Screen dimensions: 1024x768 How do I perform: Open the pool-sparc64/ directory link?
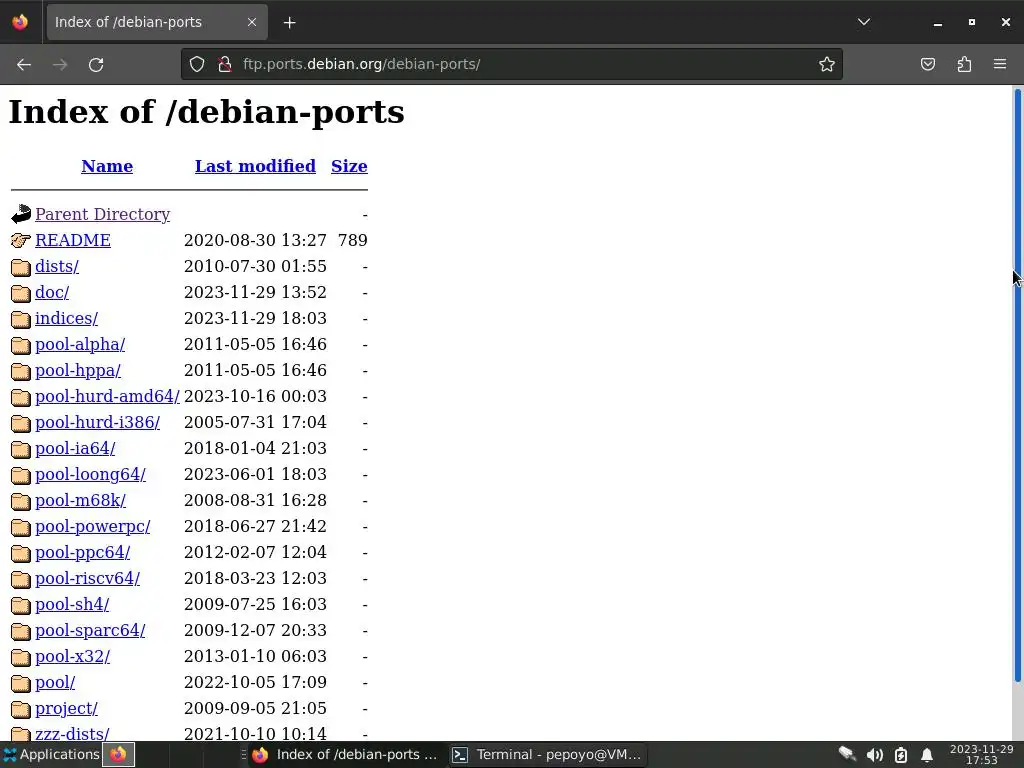(90, 630)
